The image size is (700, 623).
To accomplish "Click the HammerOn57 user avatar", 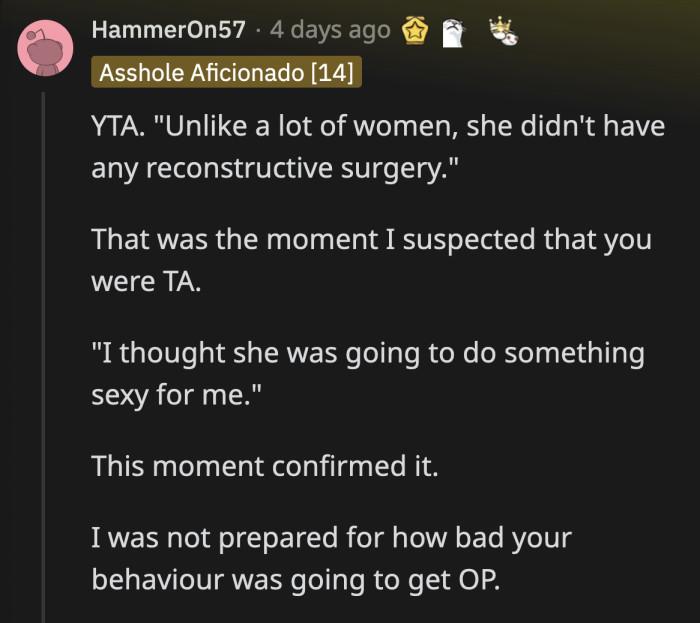I will (x=46, y=47).
